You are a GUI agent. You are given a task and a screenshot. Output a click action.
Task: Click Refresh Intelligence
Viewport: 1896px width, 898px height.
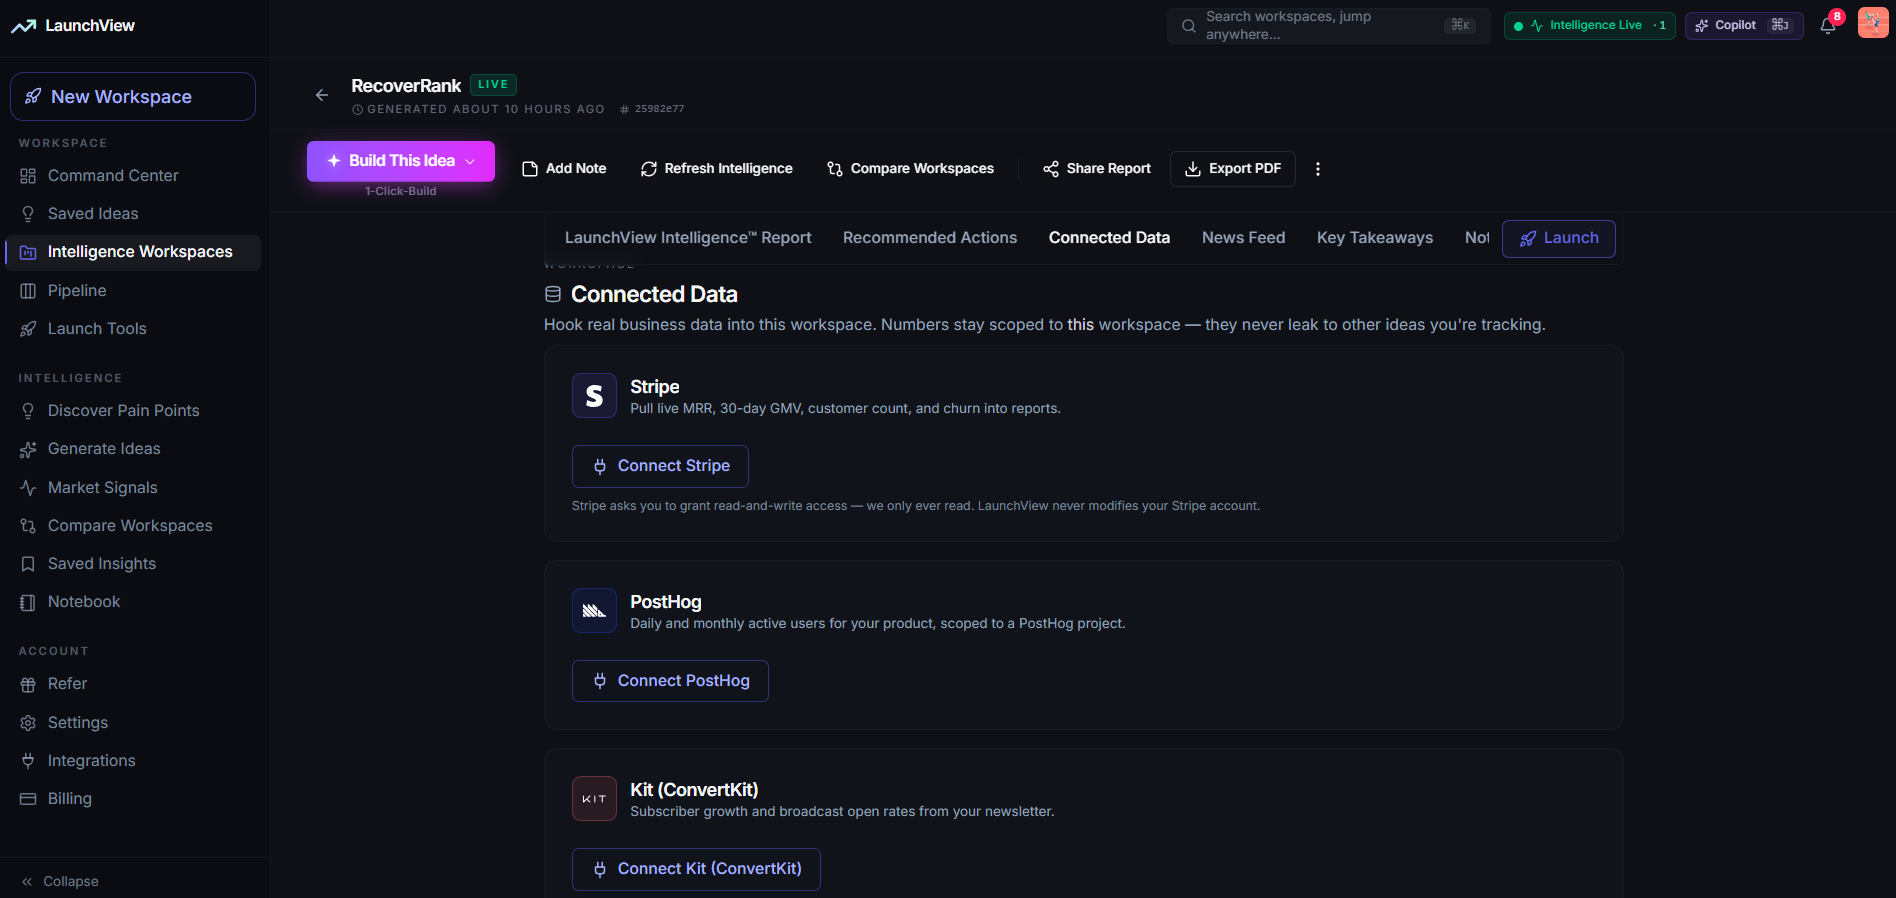pos(717,169)
